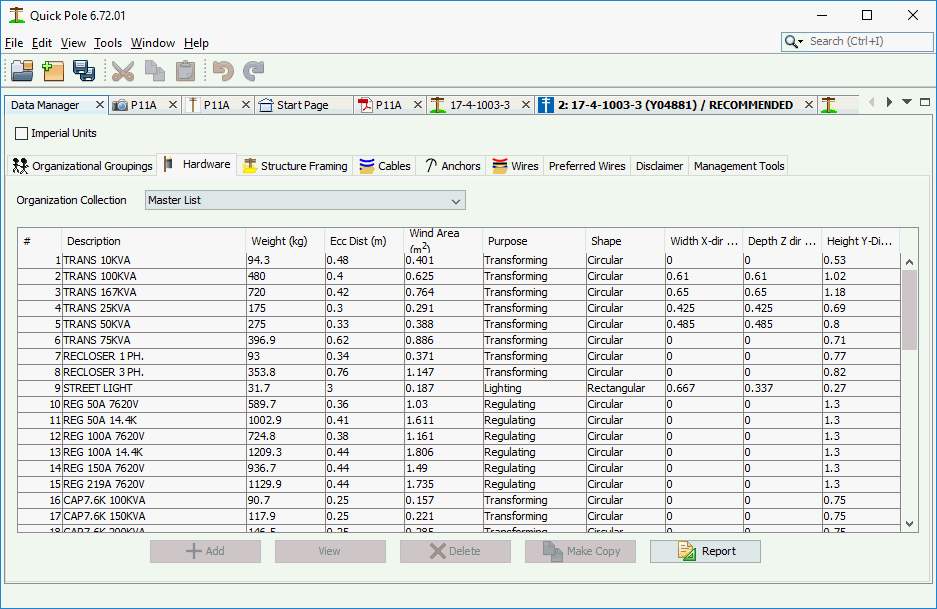
Task: Click the New Project toolbar icon
Action: coord(53,71)
